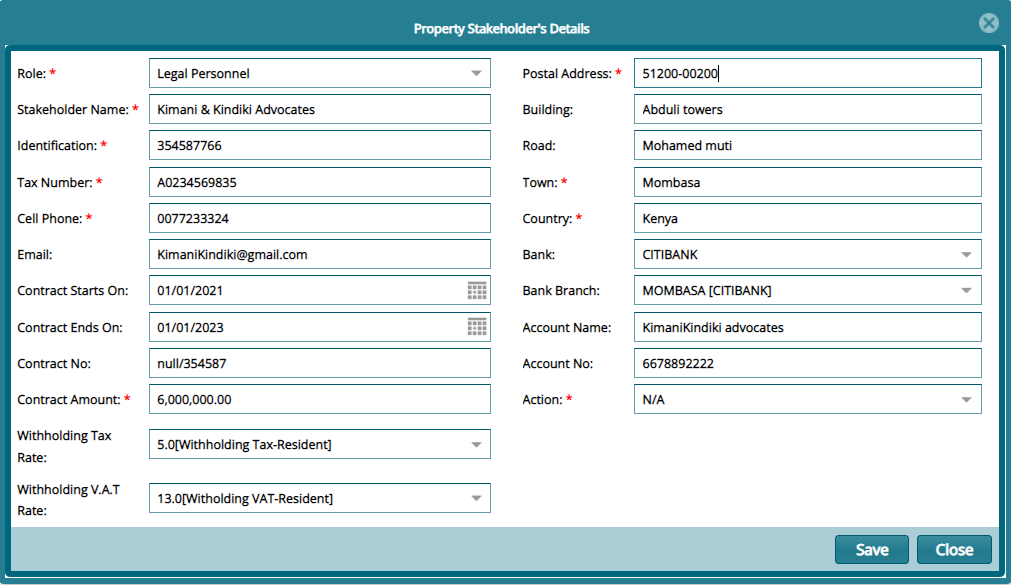Click the 'Tax Number:' label
This screenshot has width=1011, height=585.
tap(55, 183)
